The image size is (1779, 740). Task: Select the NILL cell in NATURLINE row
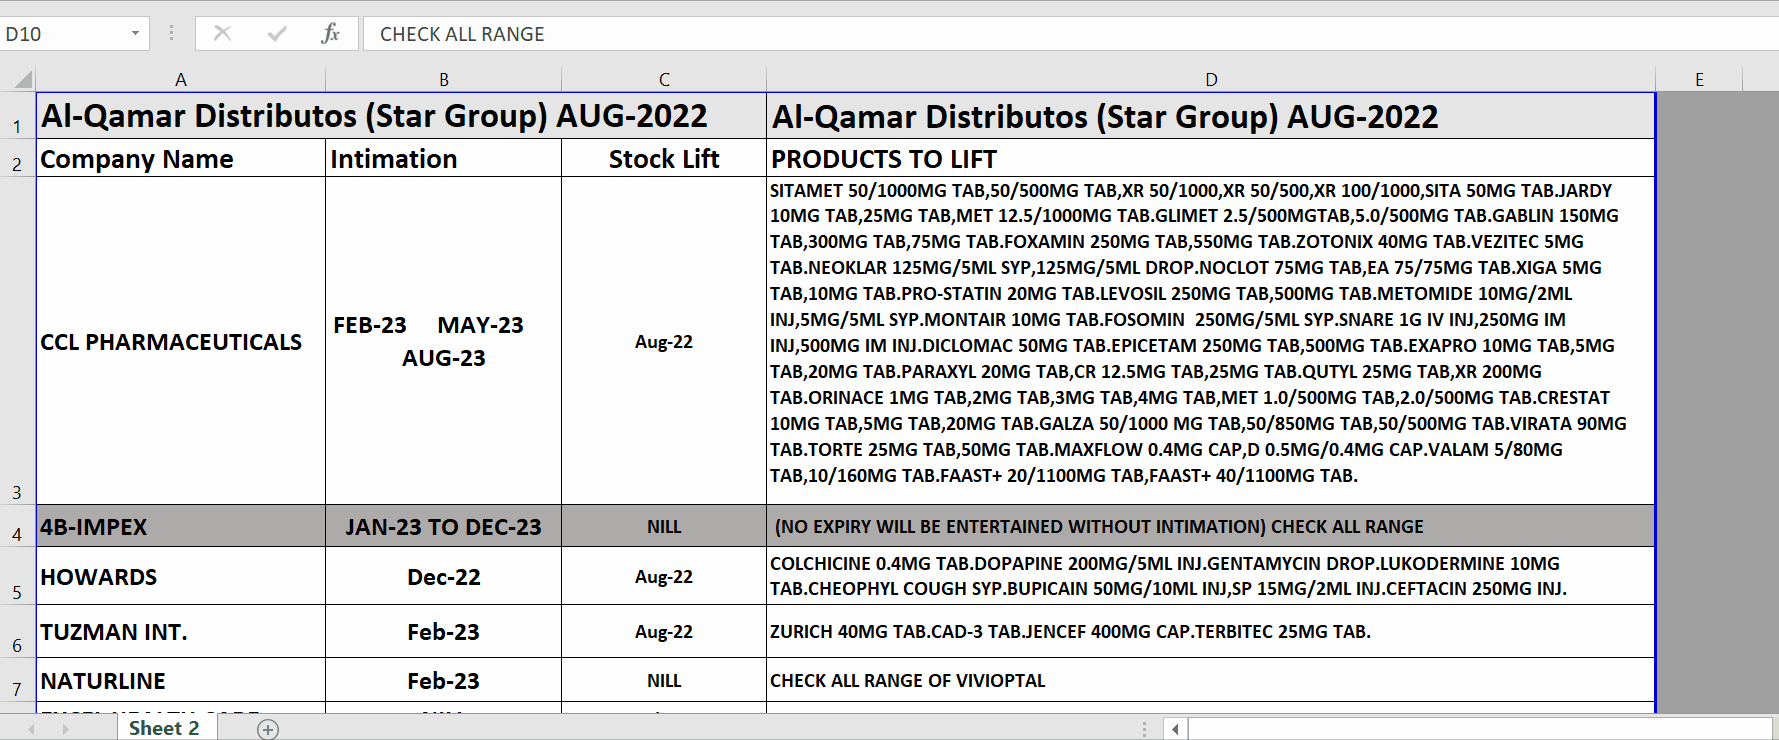664,680
